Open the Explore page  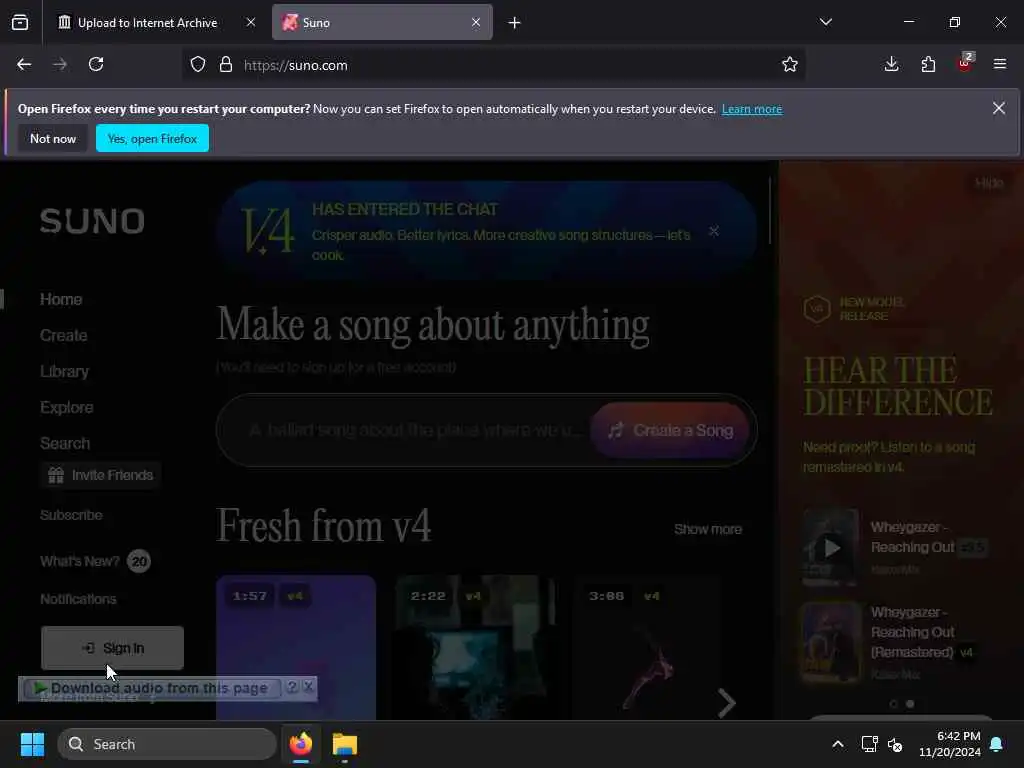pyautogui.click(x=67, y=408)
